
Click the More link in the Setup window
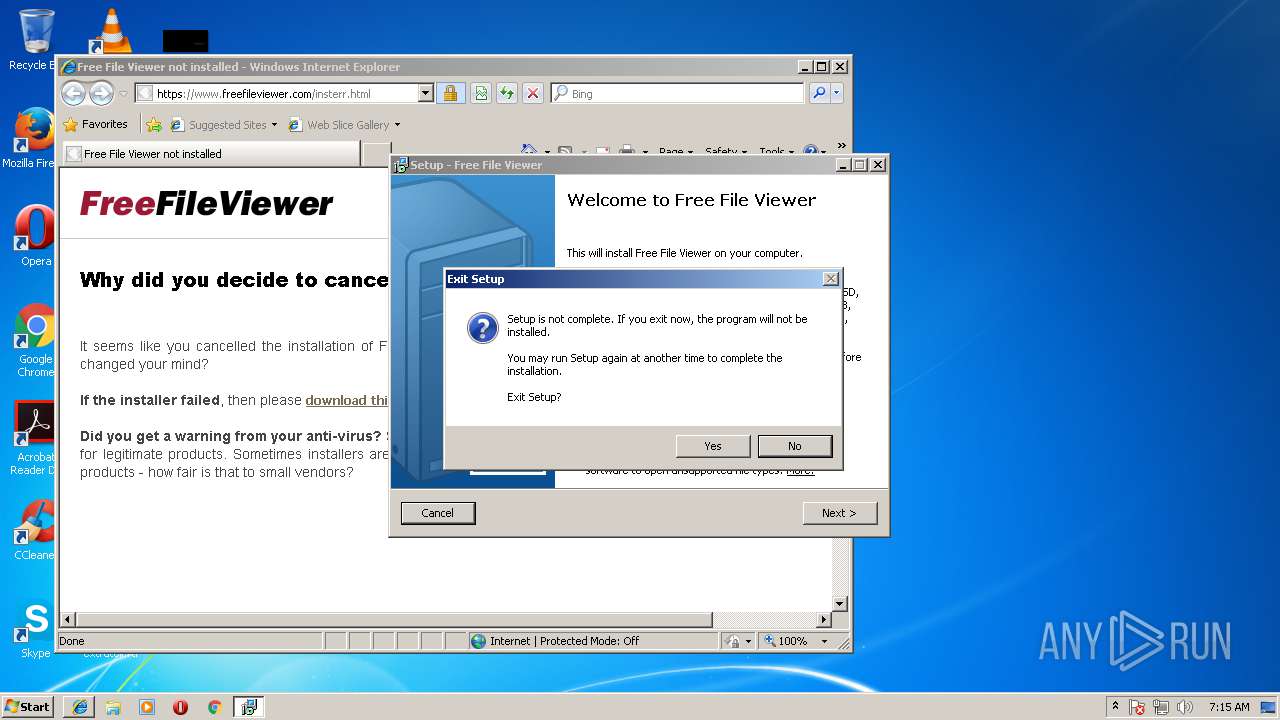tap(800, 471)
